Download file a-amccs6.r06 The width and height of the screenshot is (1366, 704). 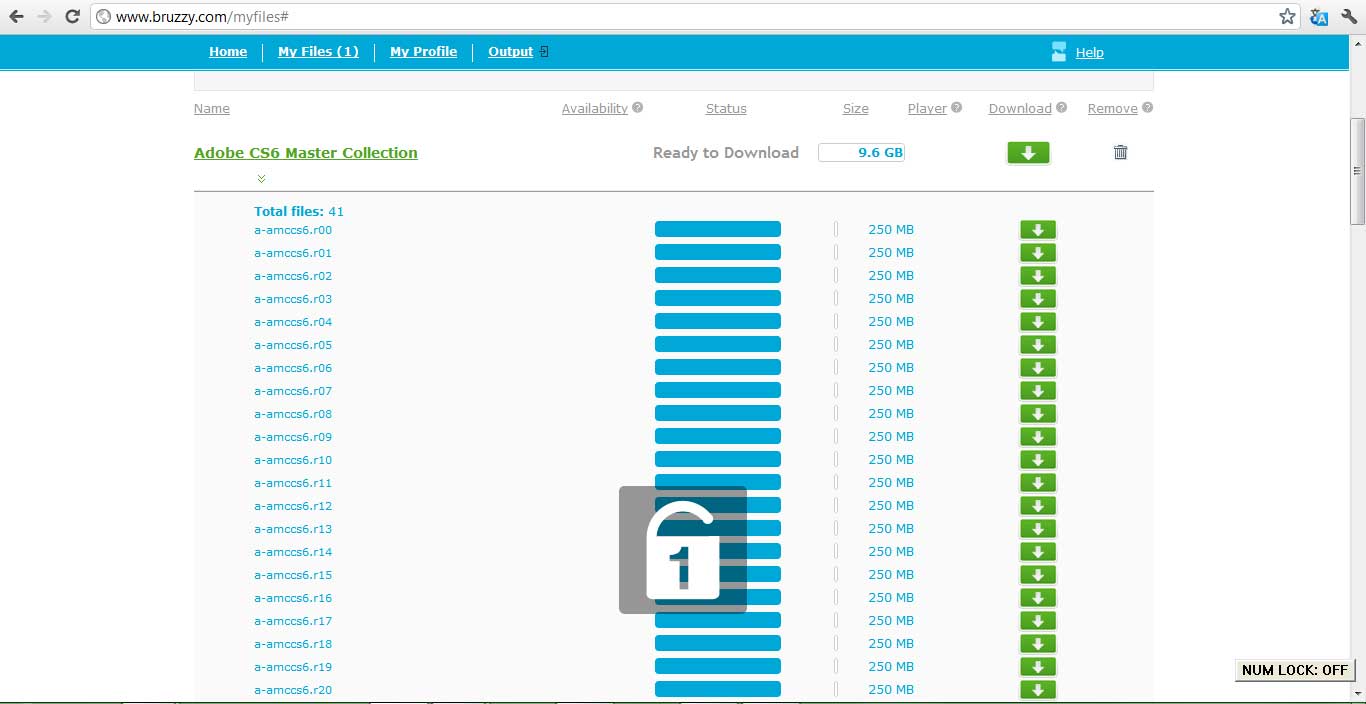pos(1038,368)
